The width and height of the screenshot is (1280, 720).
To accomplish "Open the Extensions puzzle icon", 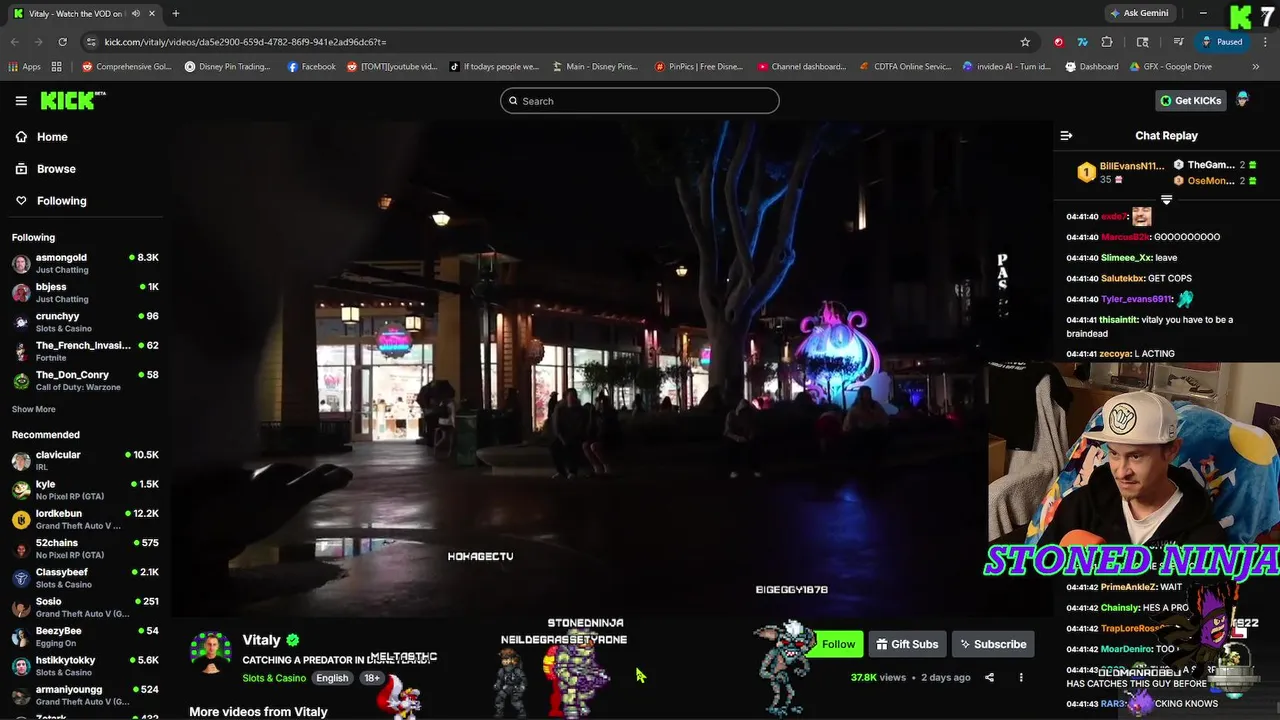I will click(x=1107, y=42).
